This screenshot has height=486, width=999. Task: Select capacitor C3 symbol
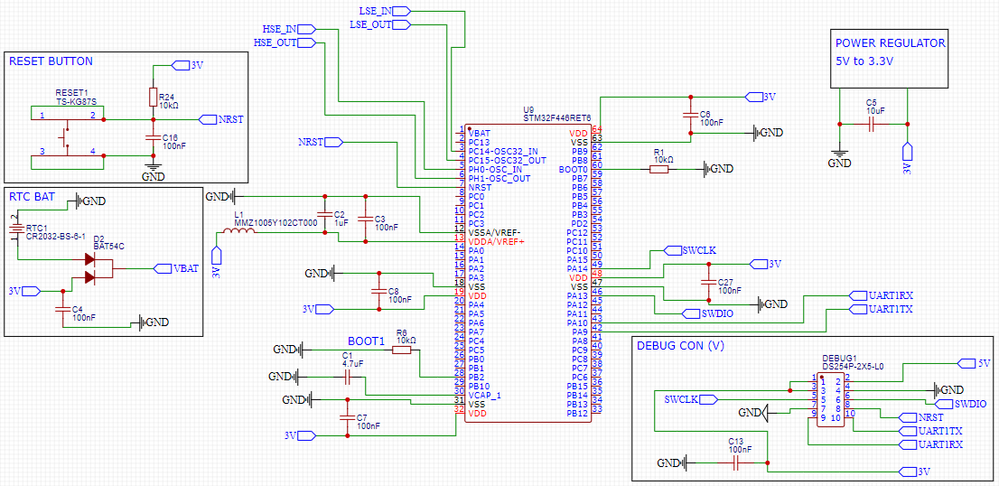tap(366, 218)
